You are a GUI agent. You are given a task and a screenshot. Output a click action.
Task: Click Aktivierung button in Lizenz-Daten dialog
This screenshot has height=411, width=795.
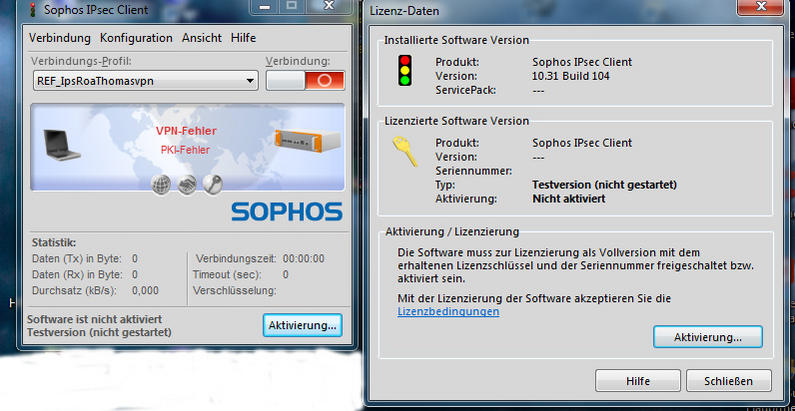pyautogui.click(x=708, y=337)
